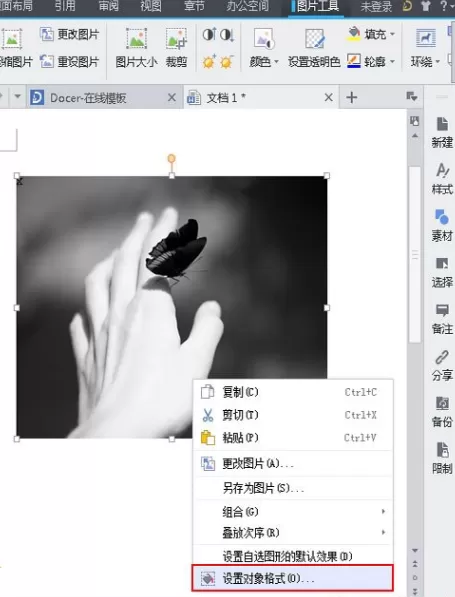
Task: Switch to 引用 ribbon tab
Action: (65, 6)
